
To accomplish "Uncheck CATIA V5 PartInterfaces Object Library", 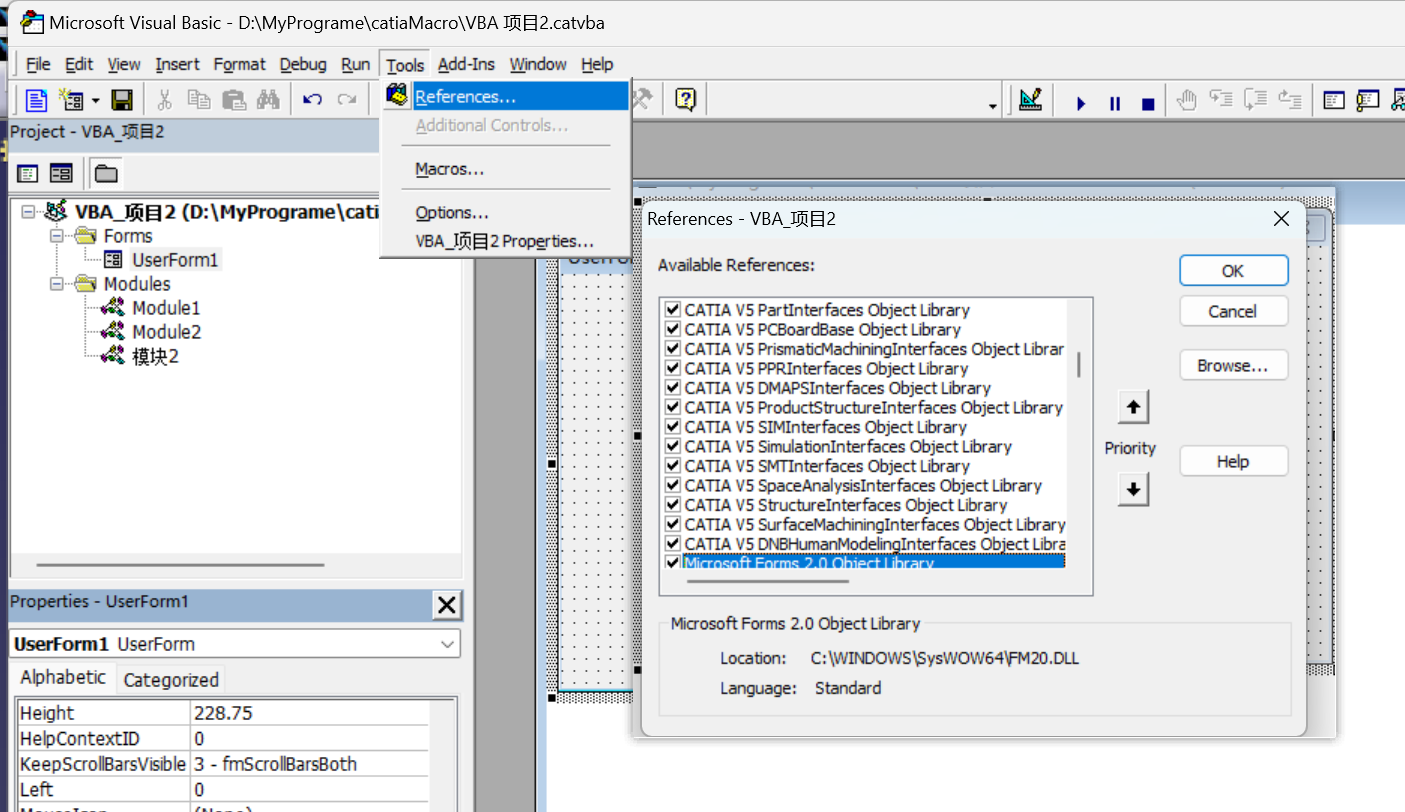I will coord(673,310).
